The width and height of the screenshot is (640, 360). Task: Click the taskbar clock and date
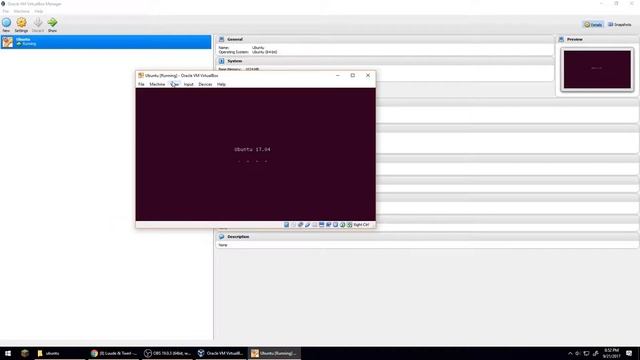click(x=611, y=353)
